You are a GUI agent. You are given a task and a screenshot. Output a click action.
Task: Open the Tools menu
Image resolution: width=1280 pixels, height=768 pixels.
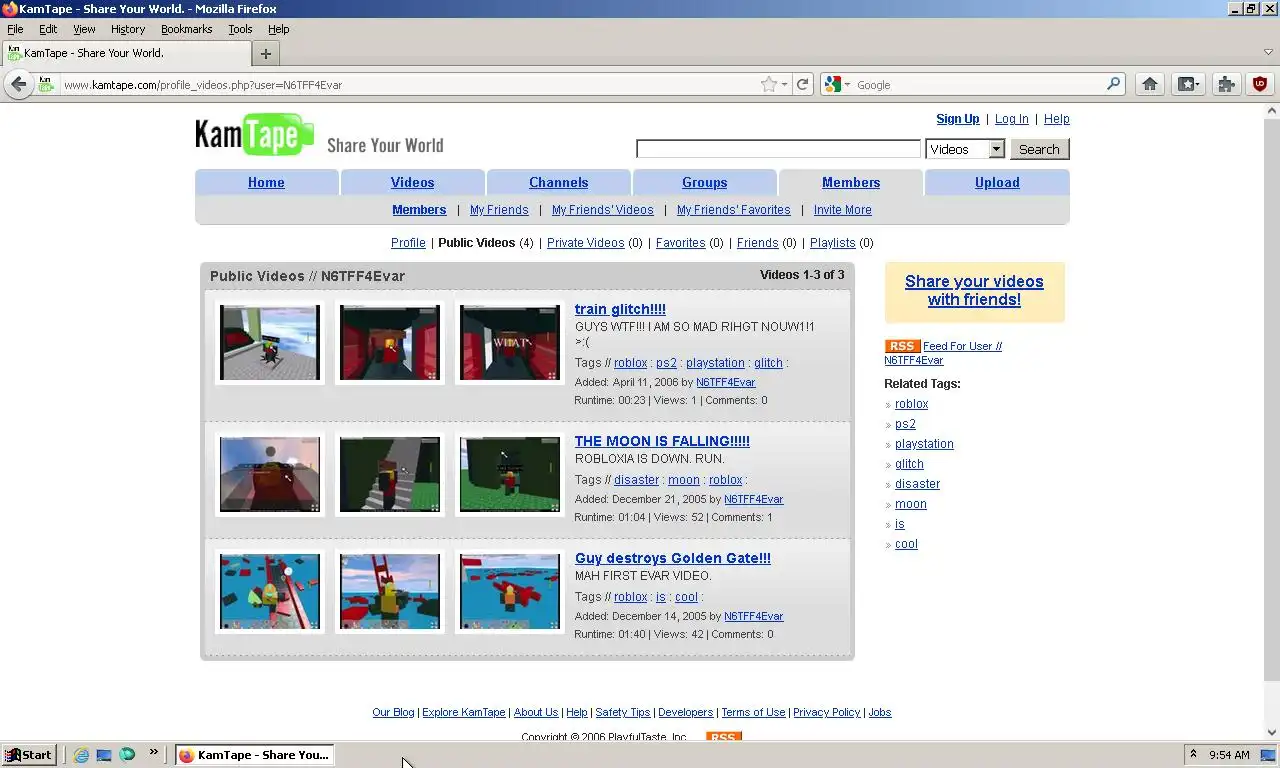[x=240, y=29]
